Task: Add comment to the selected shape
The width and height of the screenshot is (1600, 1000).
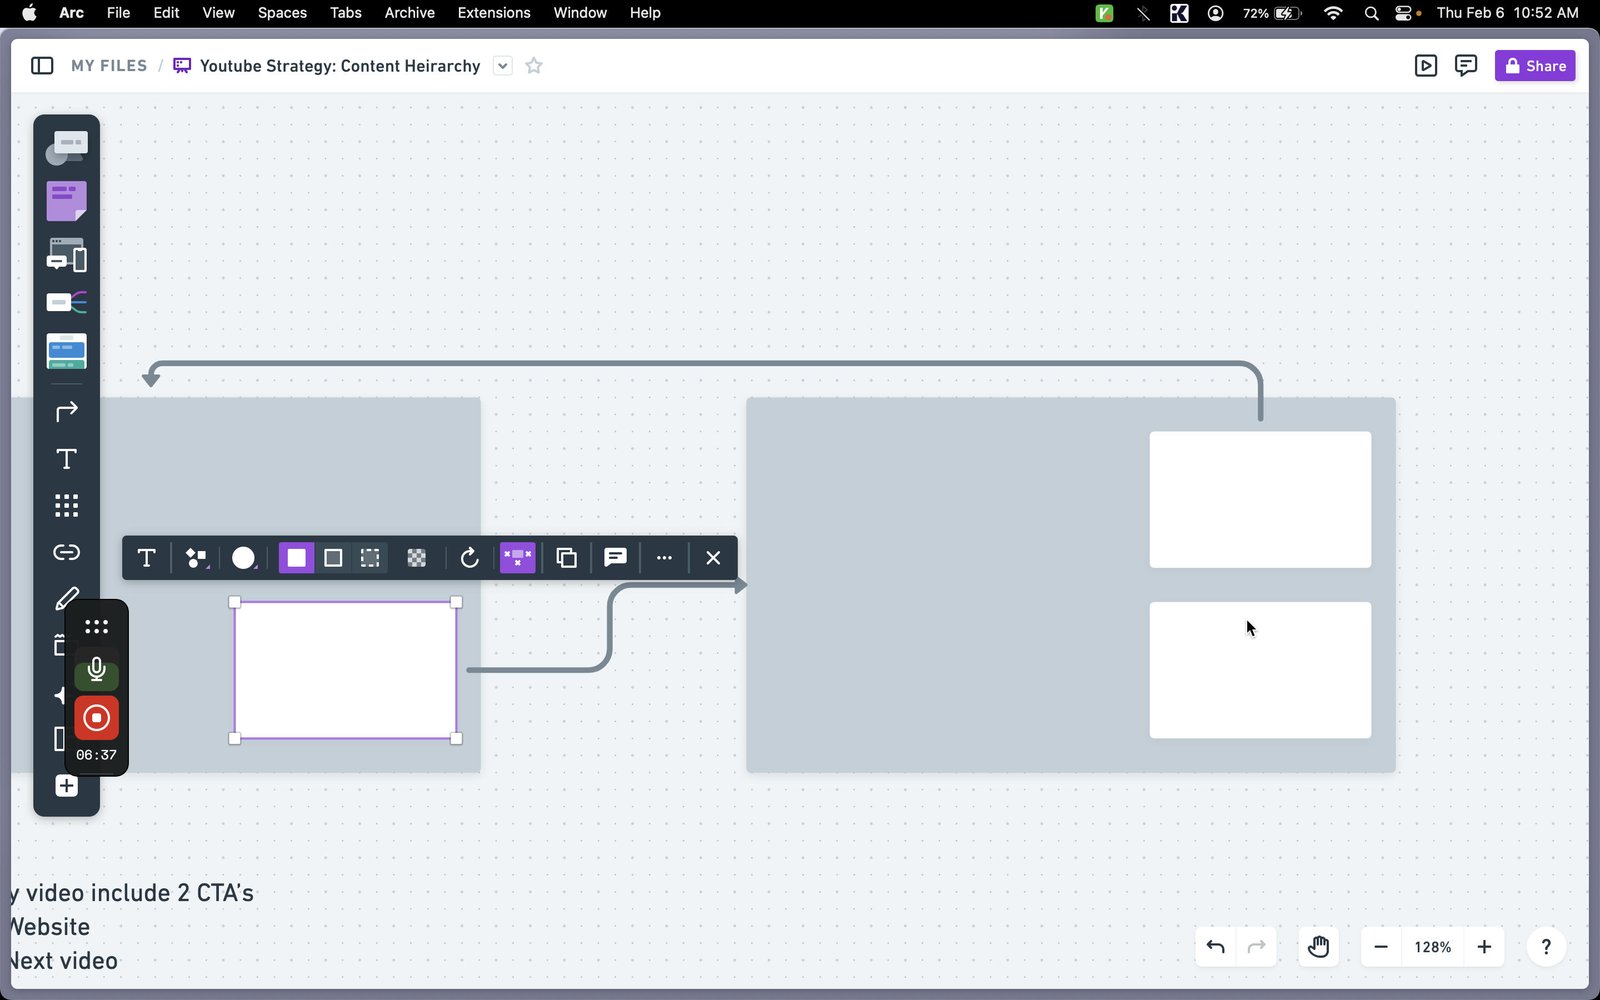Action: coord(615,558)
